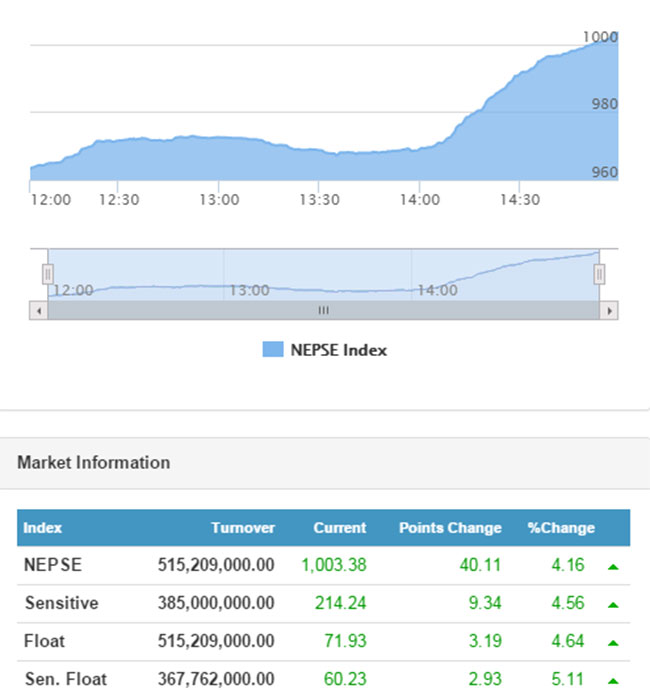This screenshot has height=693, width=650.
Task: Click the Market Information panel heading
Action: [x=94, y=463]
